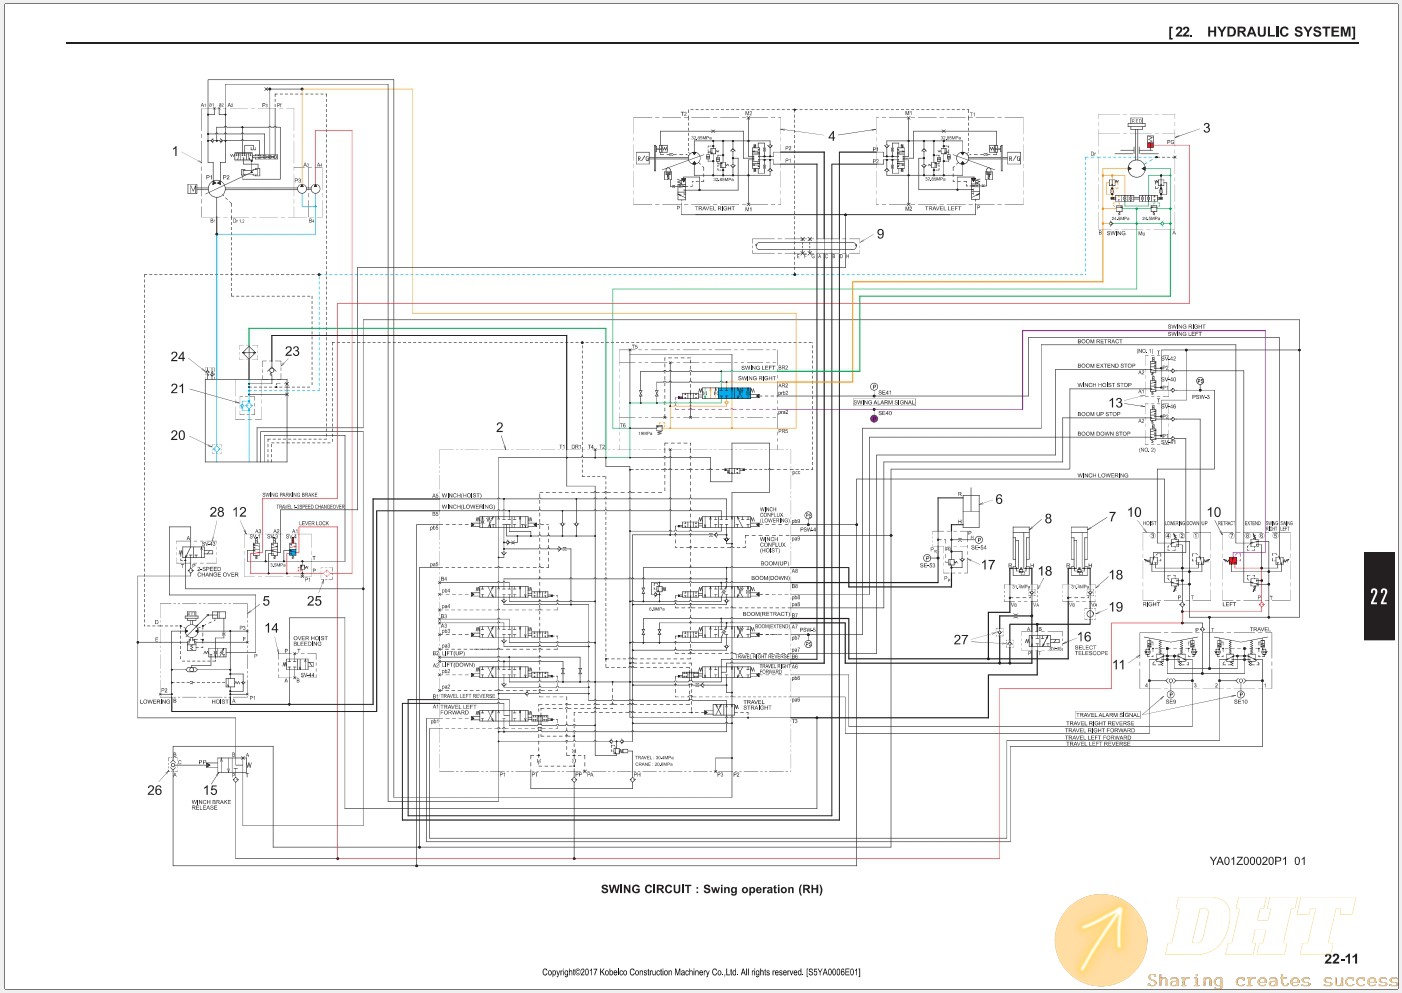This screenshot has height=993, width=1402.
Task: Click the TRAVEL LEFT FORWARD line label
Action: pyautogui.click(x=1098, y=737)
